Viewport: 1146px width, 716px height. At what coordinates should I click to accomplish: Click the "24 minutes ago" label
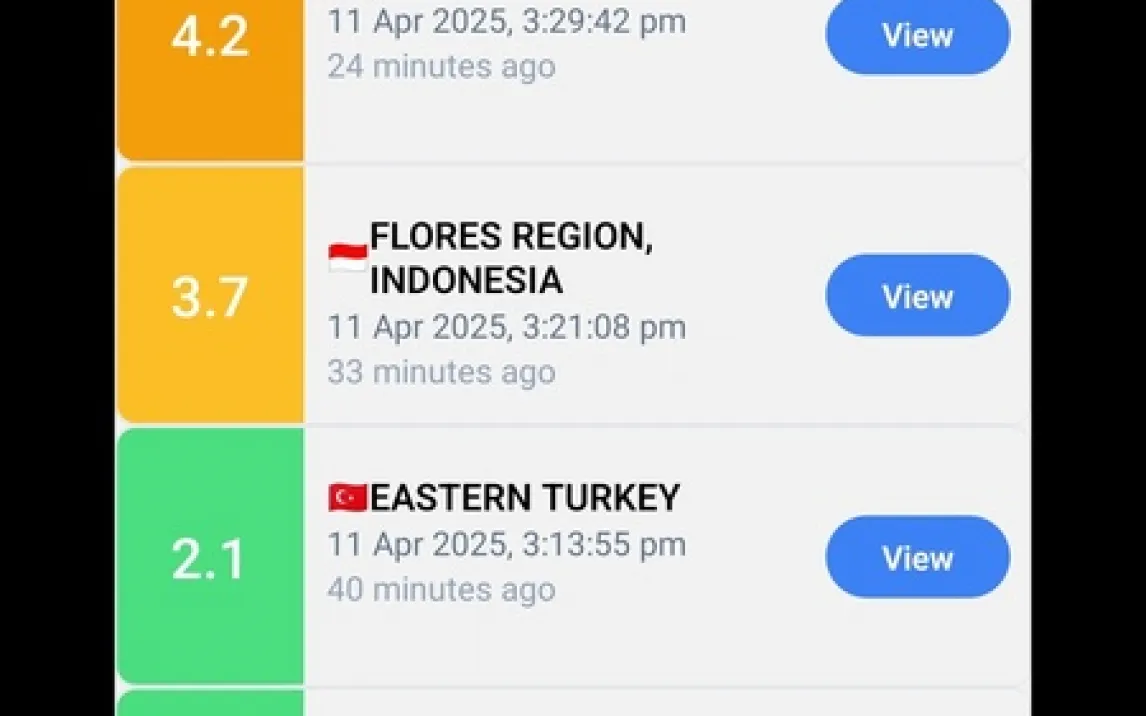[441, 66]
